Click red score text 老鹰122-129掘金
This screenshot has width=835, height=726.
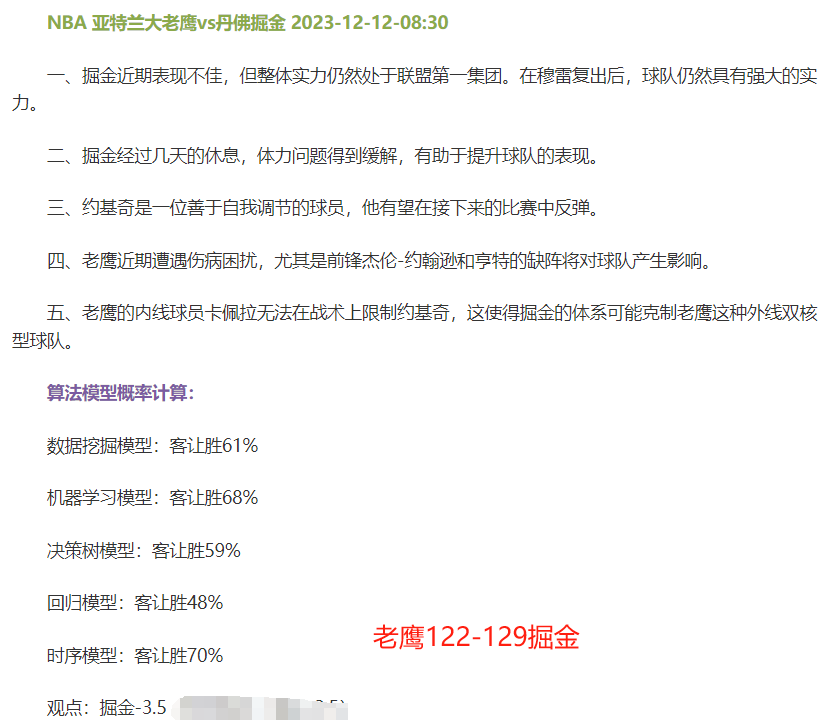(476, 637)
